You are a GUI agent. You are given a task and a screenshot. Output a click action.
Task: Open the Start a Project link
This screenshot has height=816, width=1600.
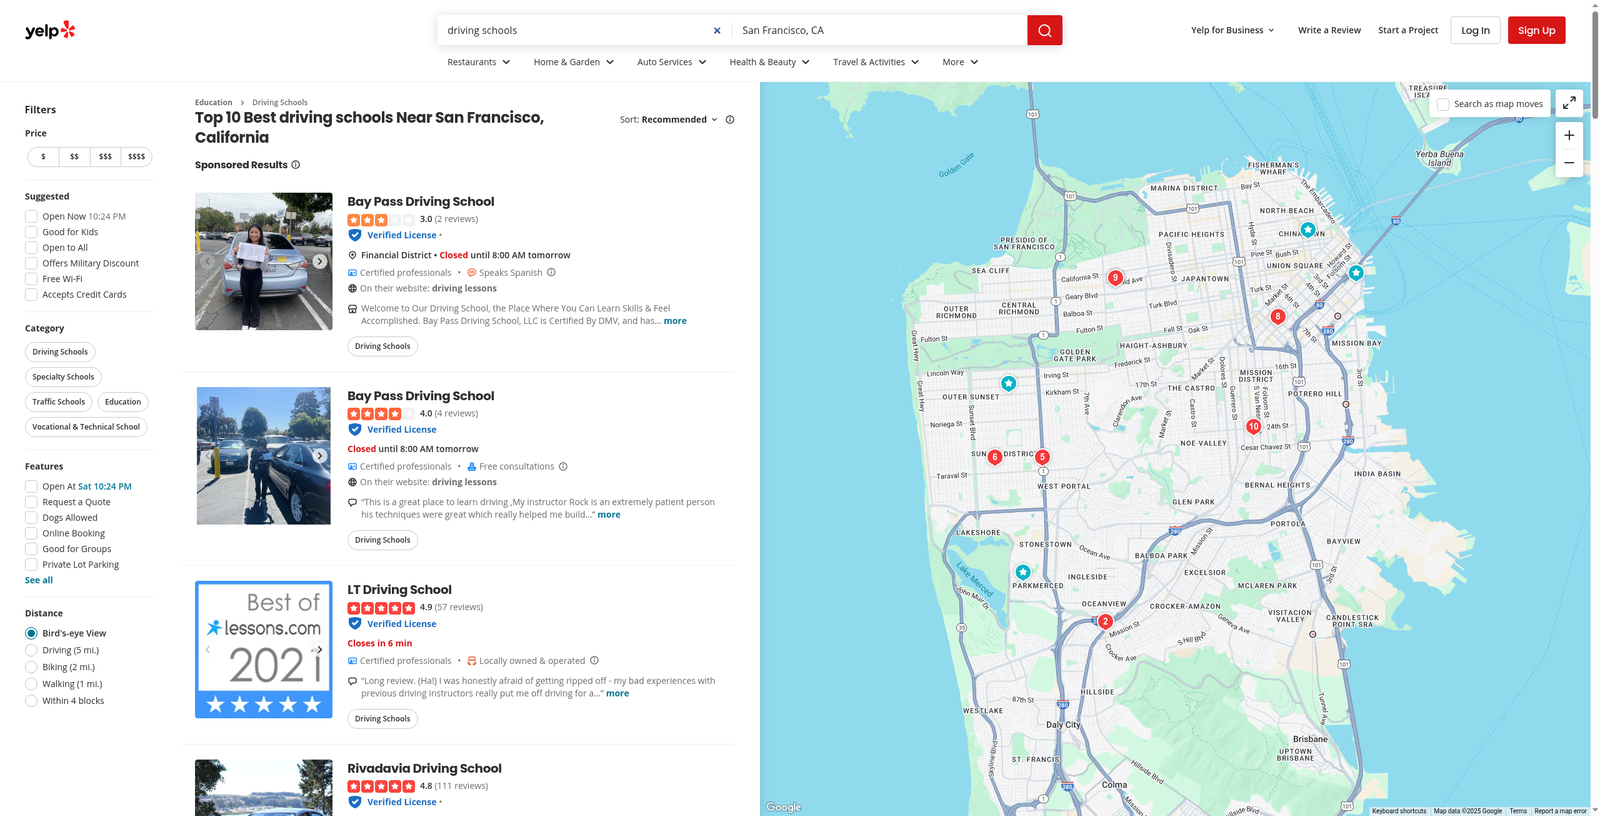click(x=1408, y=30)
